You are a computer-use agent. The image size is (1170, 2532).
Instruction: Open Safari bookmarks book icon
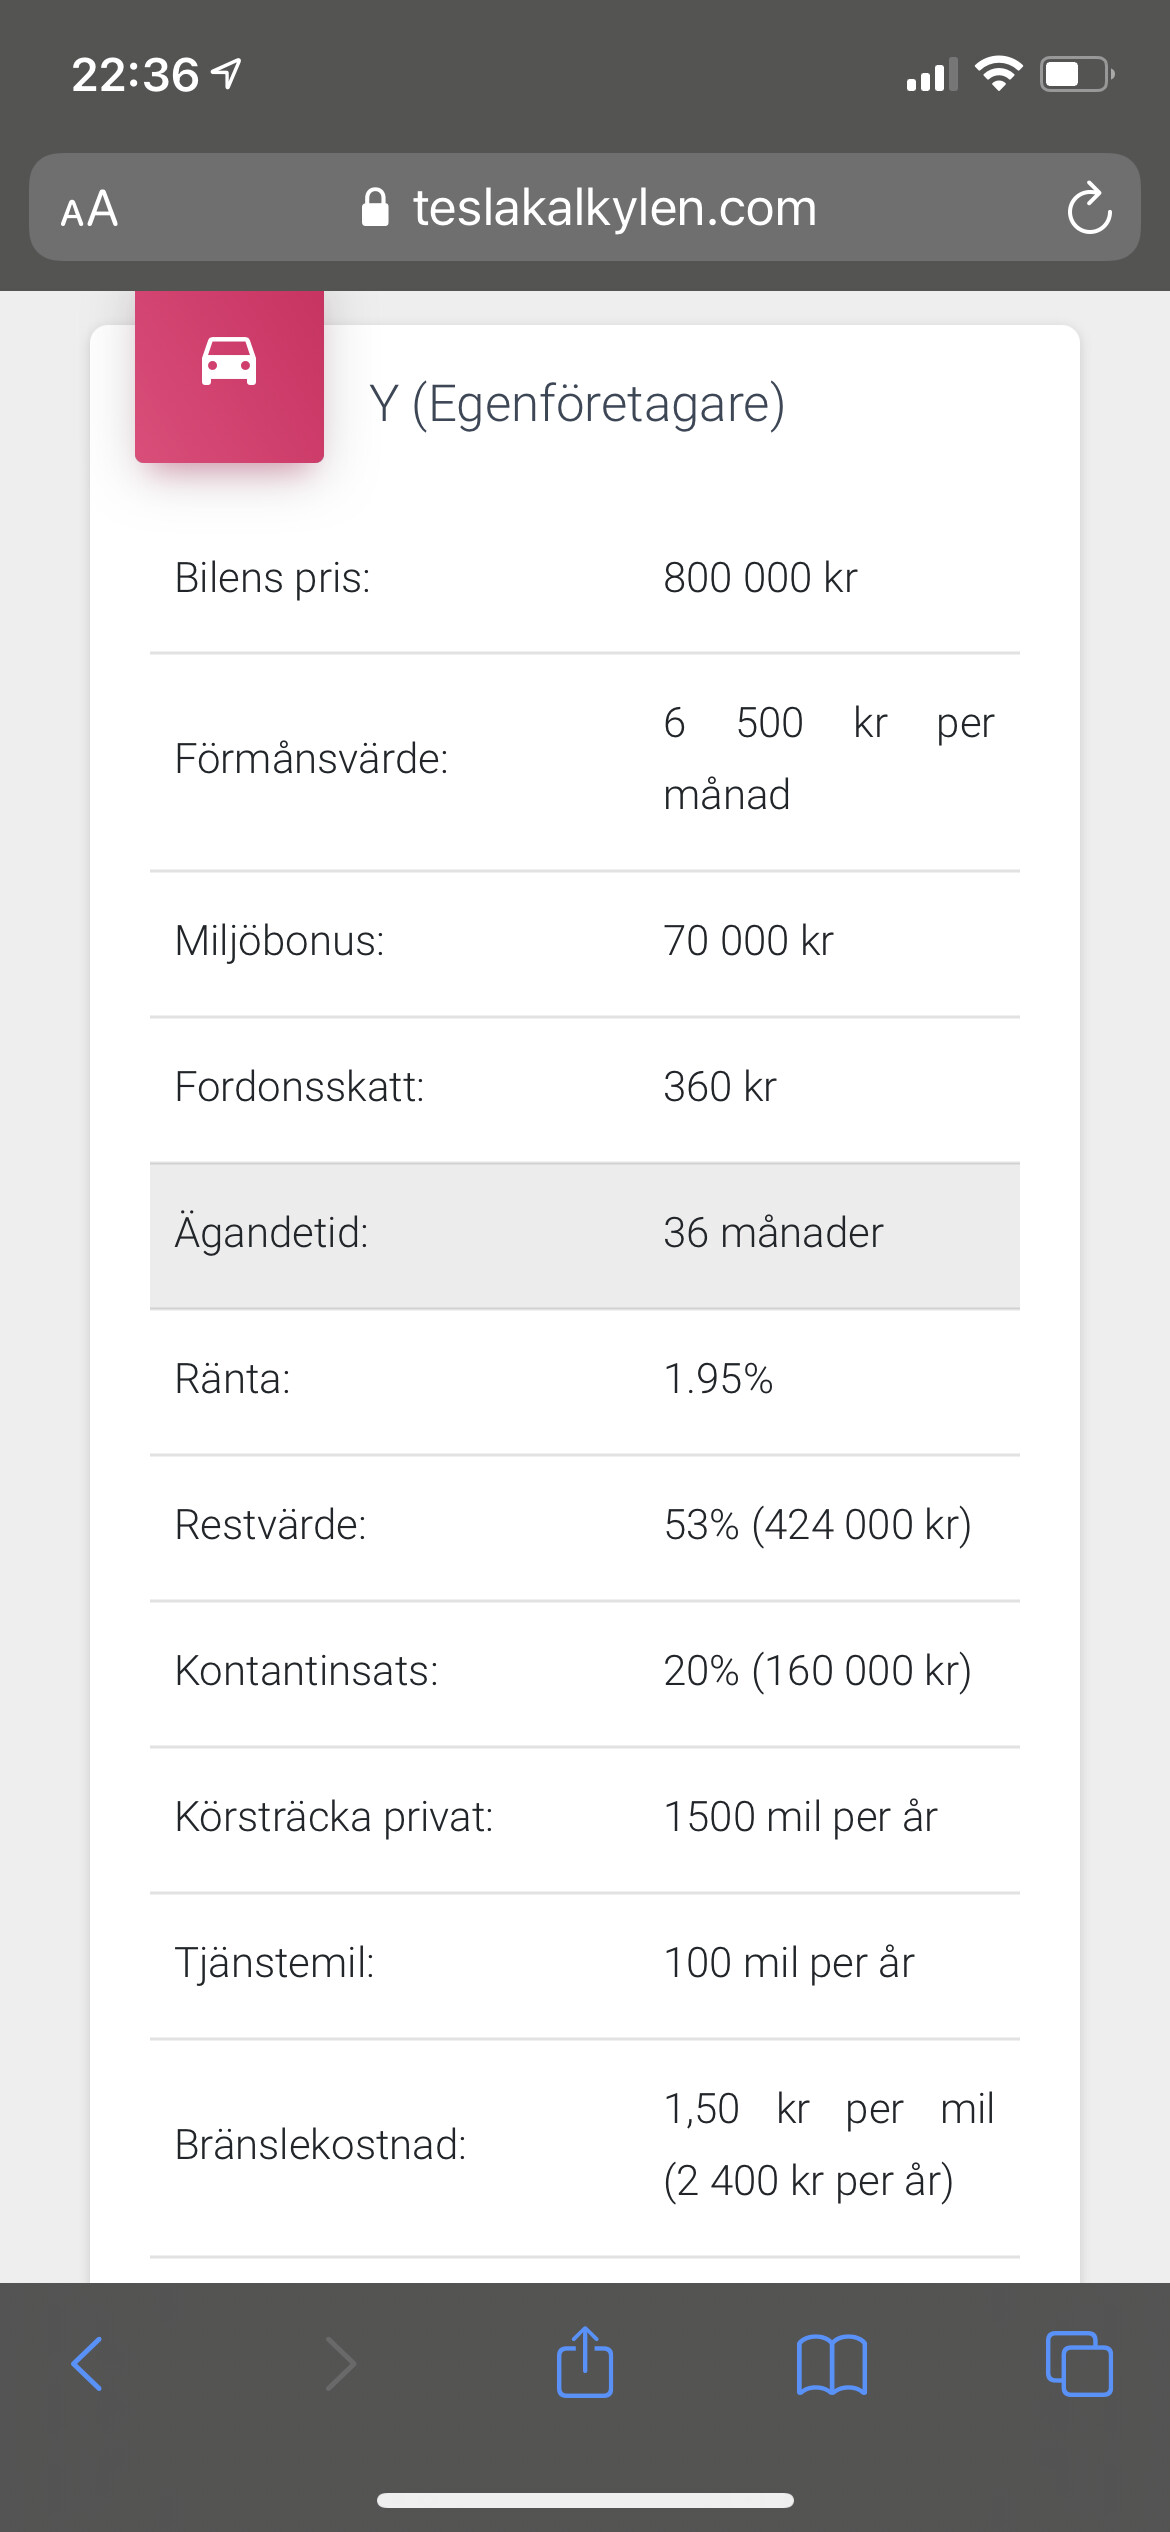pos(832,2364)
